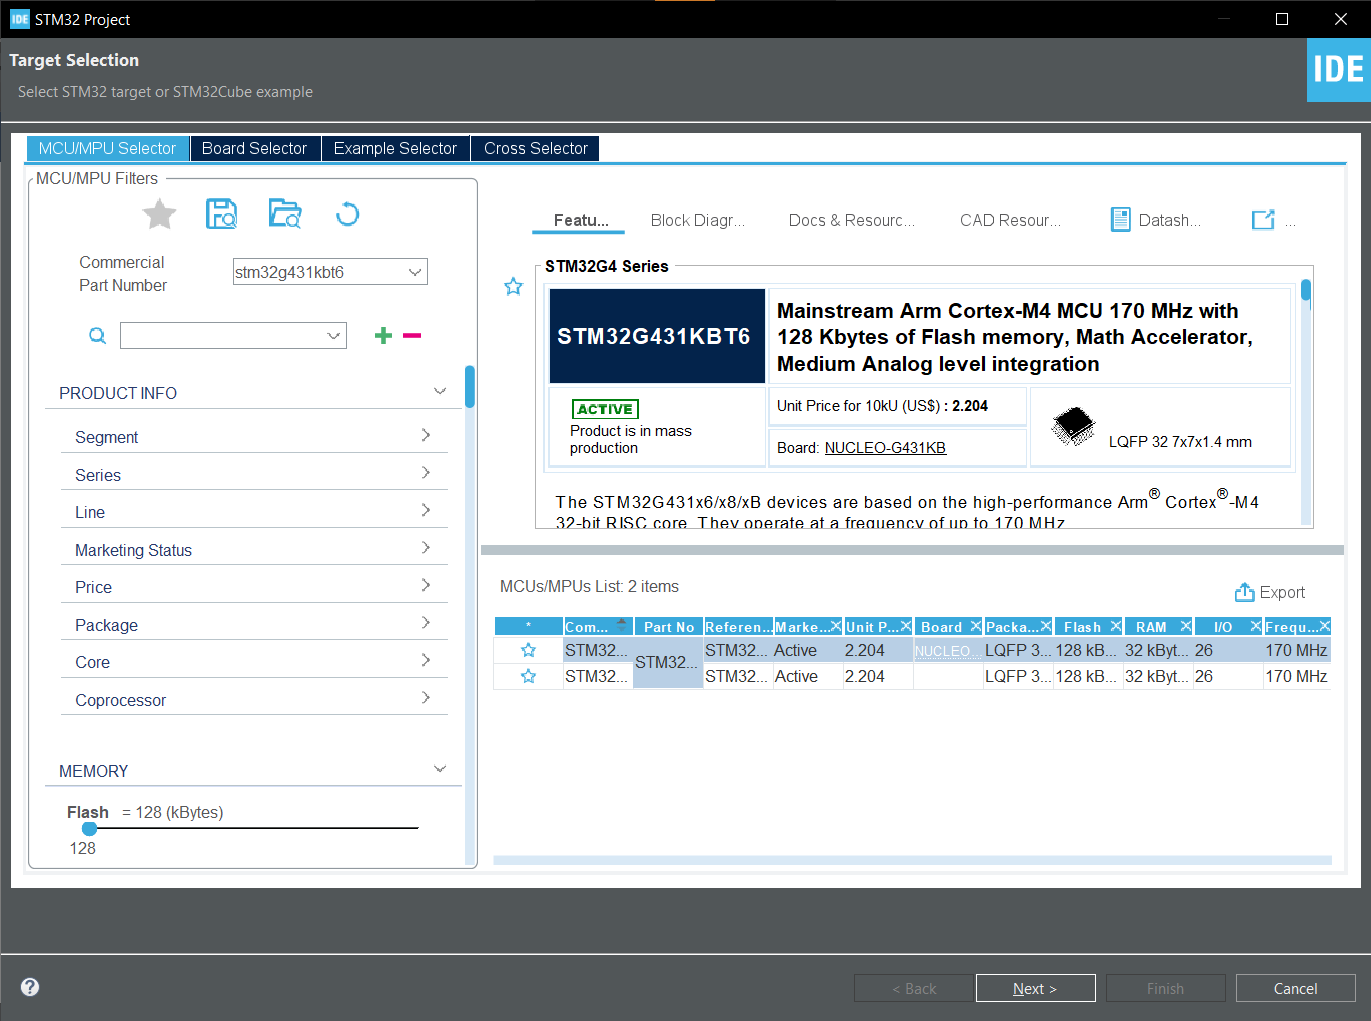Add a filter with the green plus icon
The height and width of the screenshot is (1021, 1371).
[383, 336]
